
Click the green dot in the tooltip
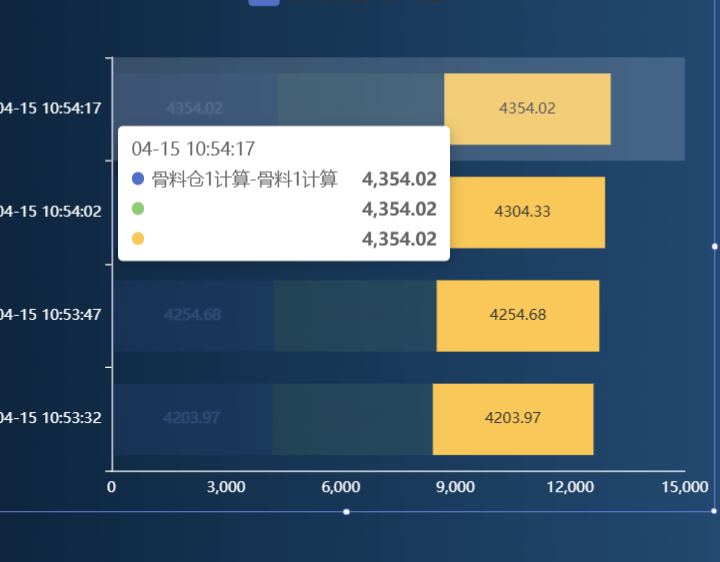pyautogui.click(x=138, y=209)
